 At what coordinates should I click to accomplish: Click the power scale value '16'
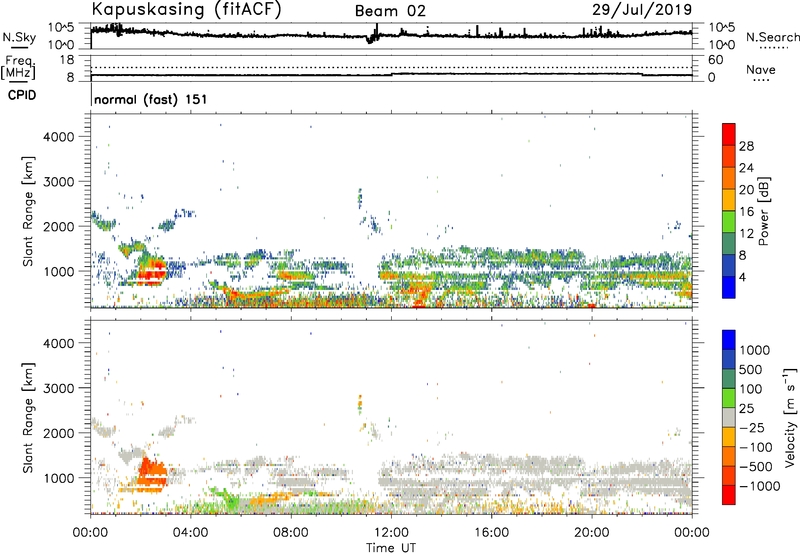[x=746, y=212]
